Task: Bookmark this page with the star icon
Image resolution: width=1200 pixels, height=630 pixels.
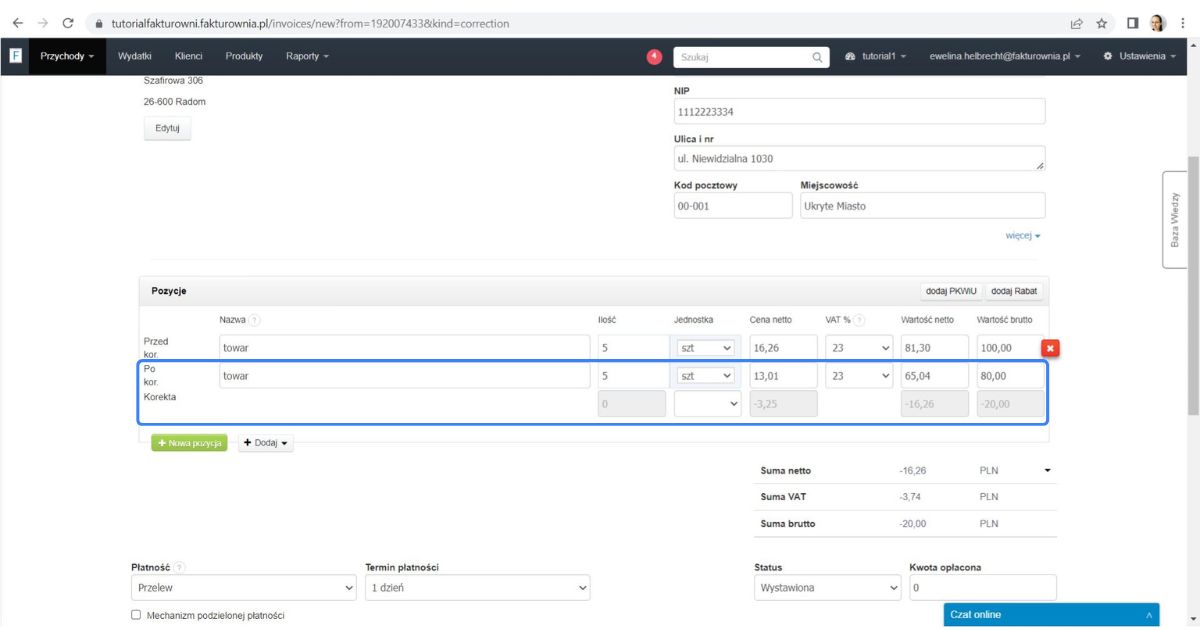Action: click(x=1101, y=22)
